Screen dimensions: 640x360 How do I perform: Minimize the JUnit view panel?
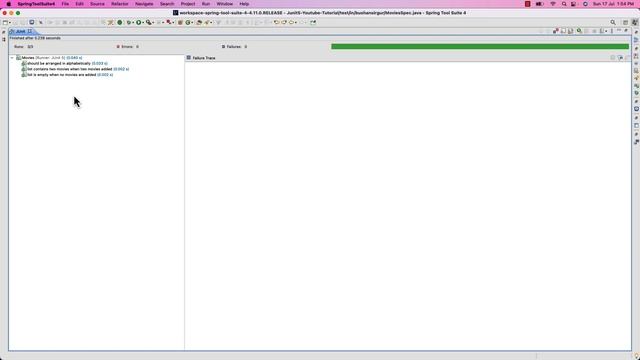619,31
